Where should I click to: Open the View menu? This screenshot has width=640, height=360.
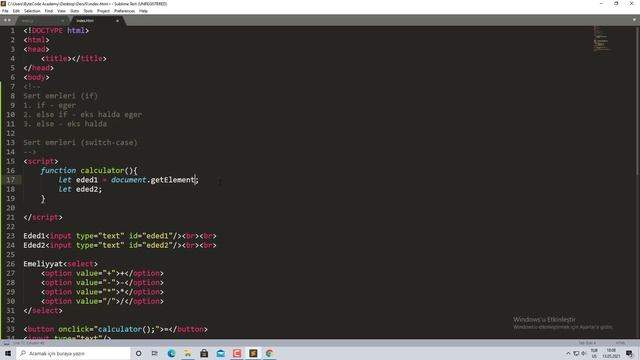point(61,11)
